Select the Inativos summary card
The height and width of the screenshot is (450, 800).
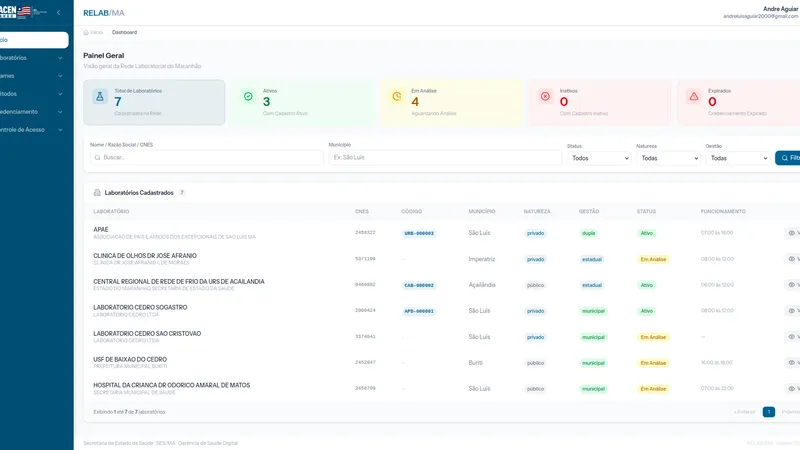599,102
